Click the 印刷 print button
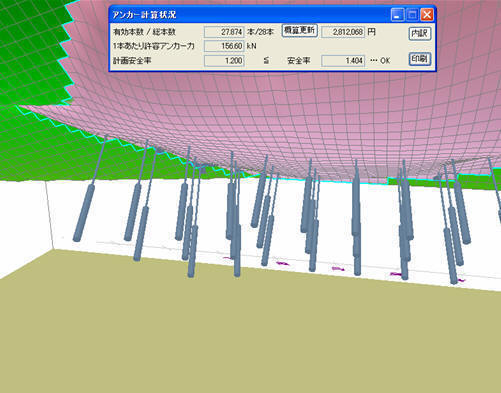Viewport: 501px width, 393px height. point(420,59)
